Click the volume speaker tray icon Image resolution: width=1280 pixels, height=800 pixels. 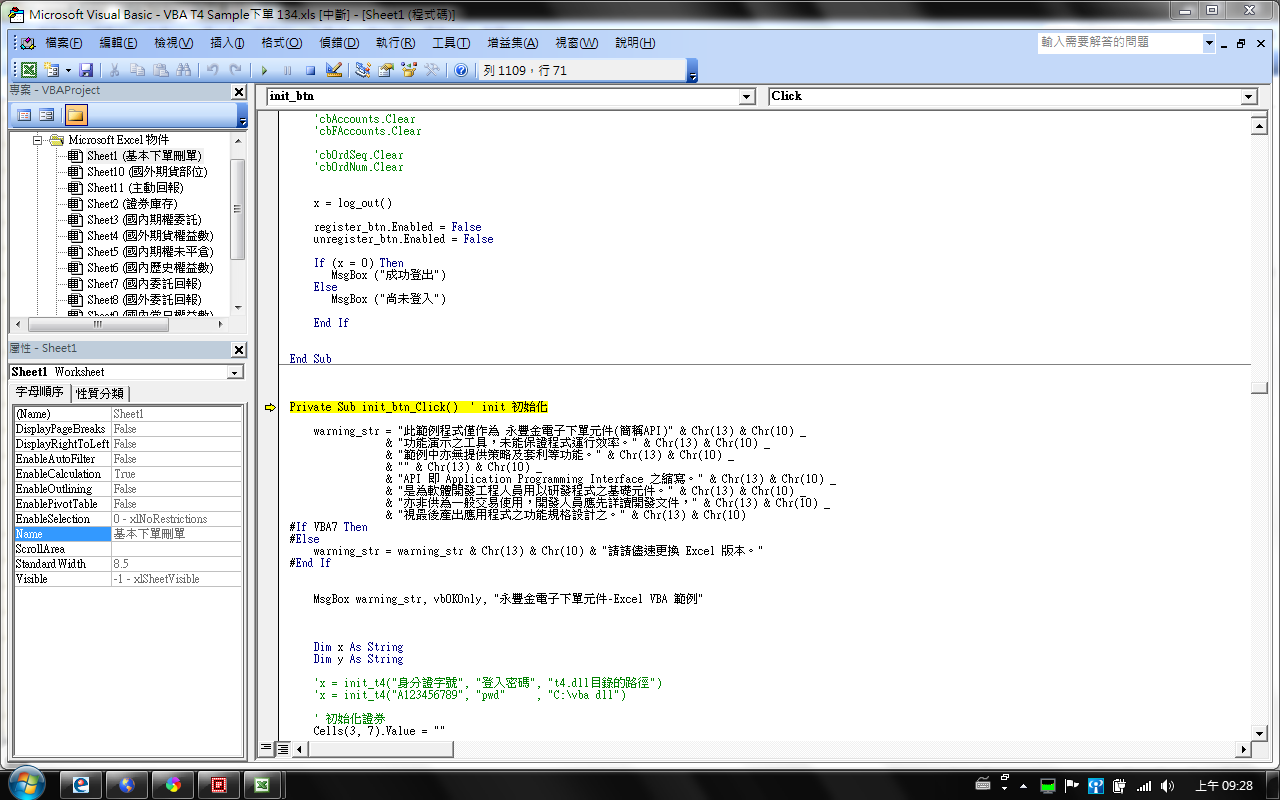click(1168, 786)
